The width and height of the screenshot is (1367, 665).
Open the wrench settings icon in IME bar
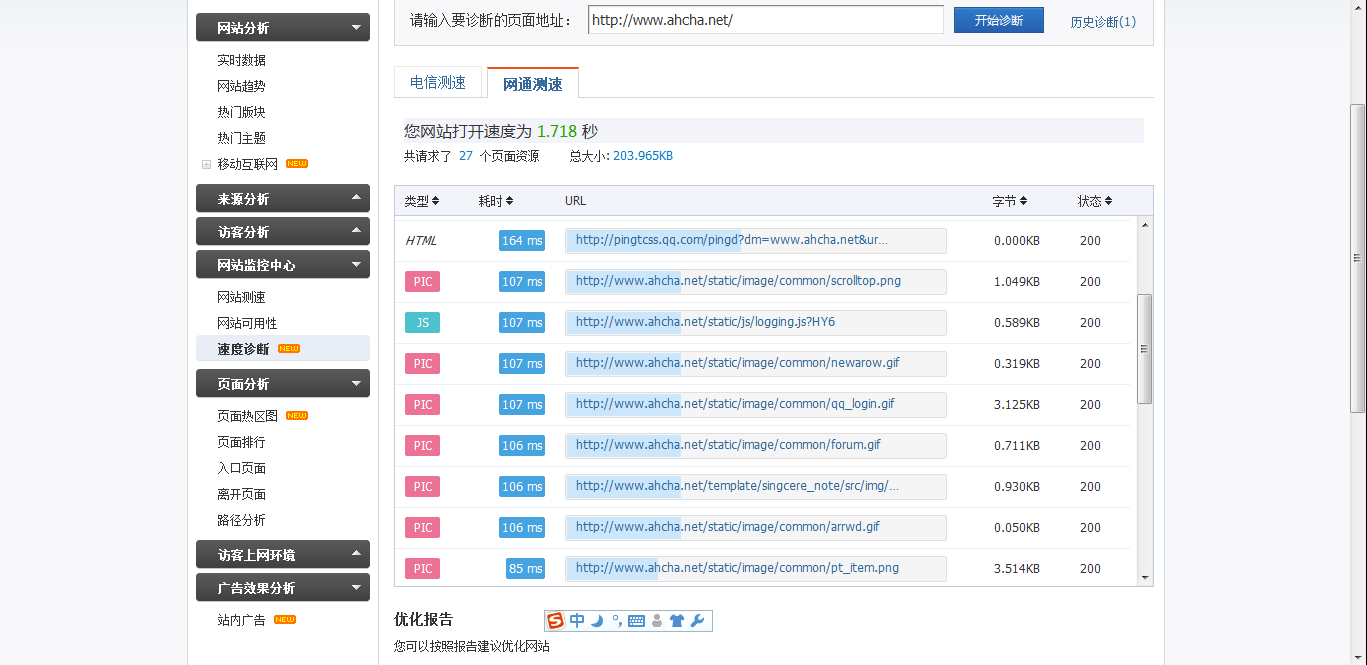click(x=697, y=621)
